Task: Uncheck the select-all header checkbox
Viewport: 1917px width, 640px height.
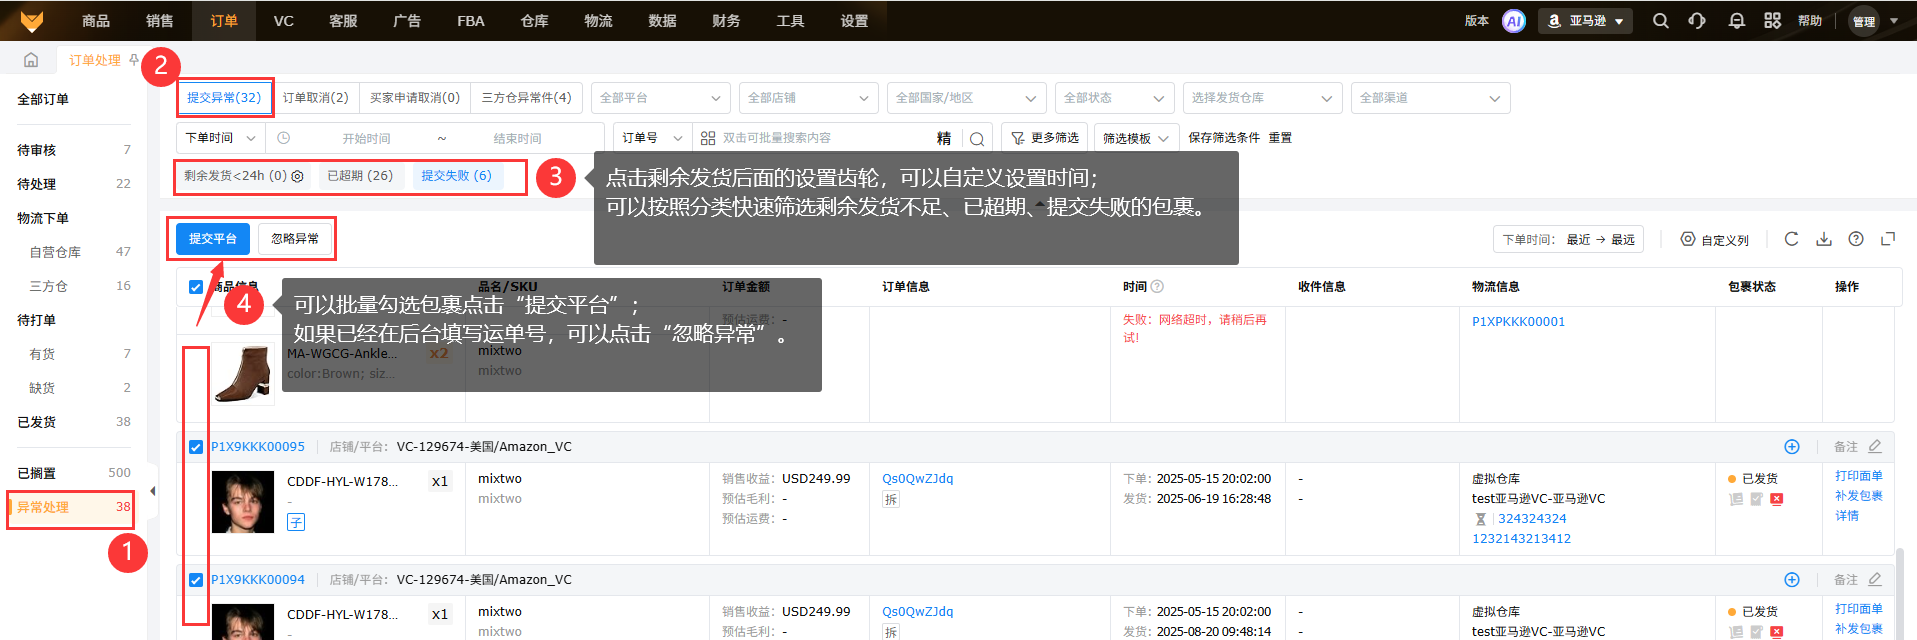Action: point(196,287)
